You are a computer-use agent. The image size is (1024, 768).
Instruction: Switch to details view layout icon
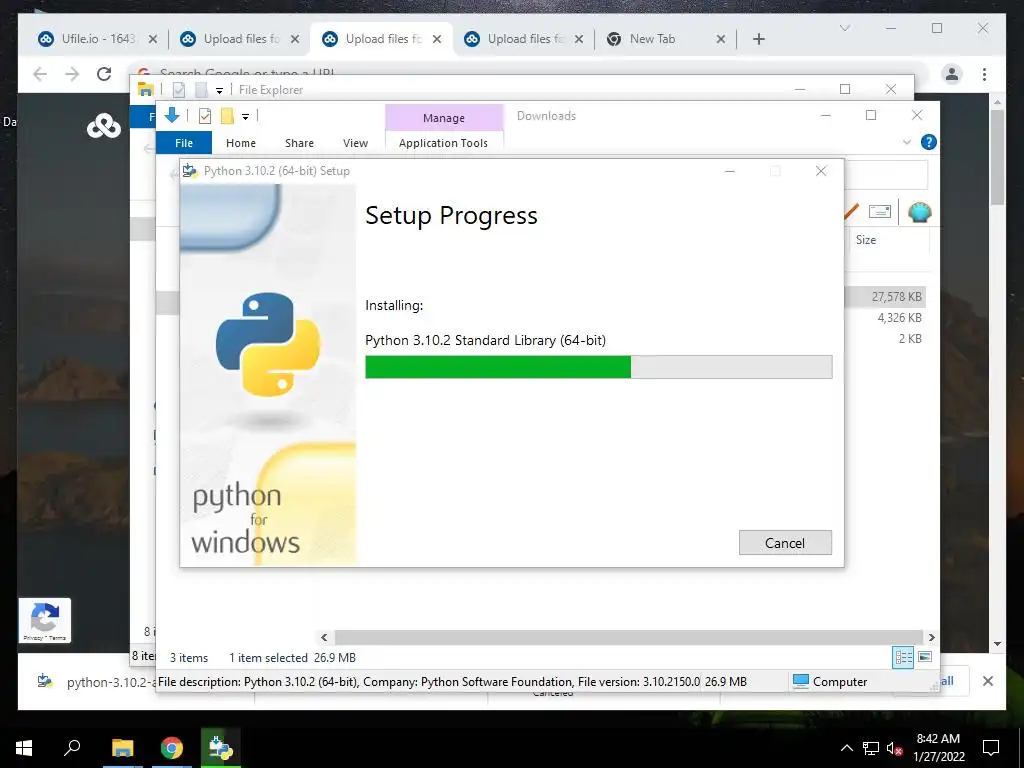(903, 657)
